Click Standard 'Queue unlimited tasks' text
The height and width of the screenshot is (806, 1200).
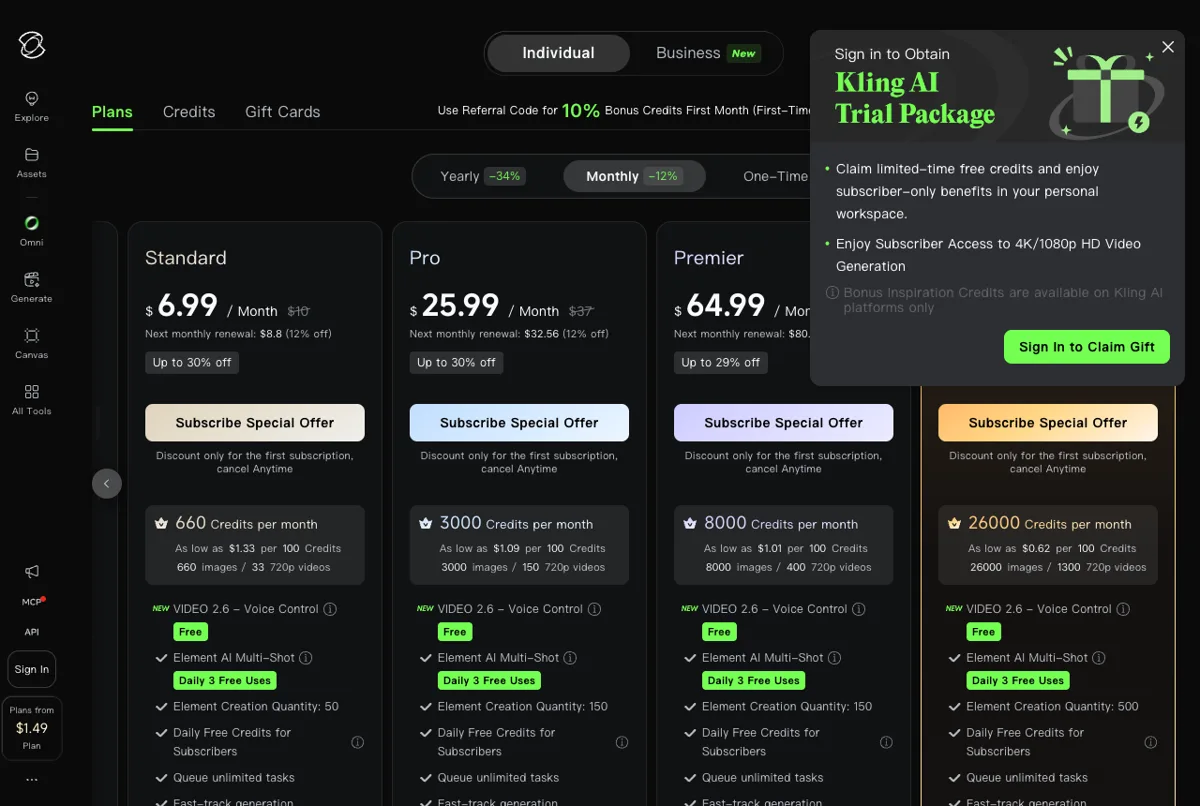[234, 777]
